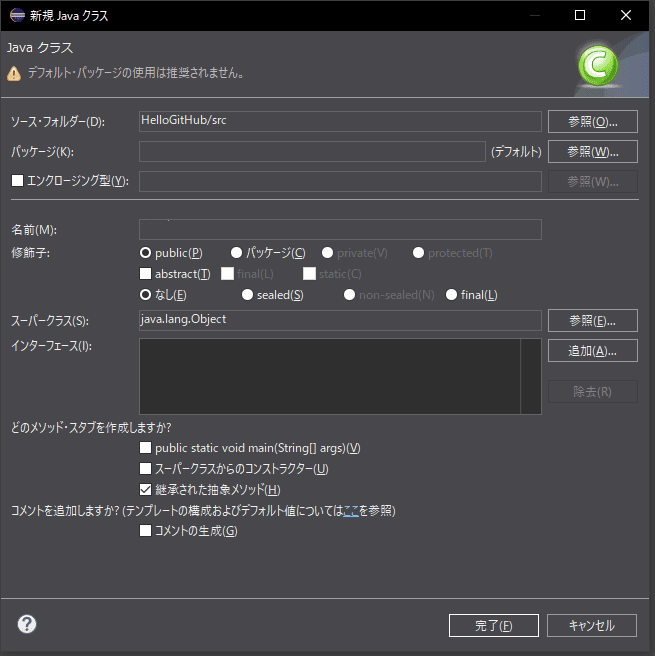Open the template settings ここ link
The width and height of the screenshot is (655, 656).
click(350, 511)
